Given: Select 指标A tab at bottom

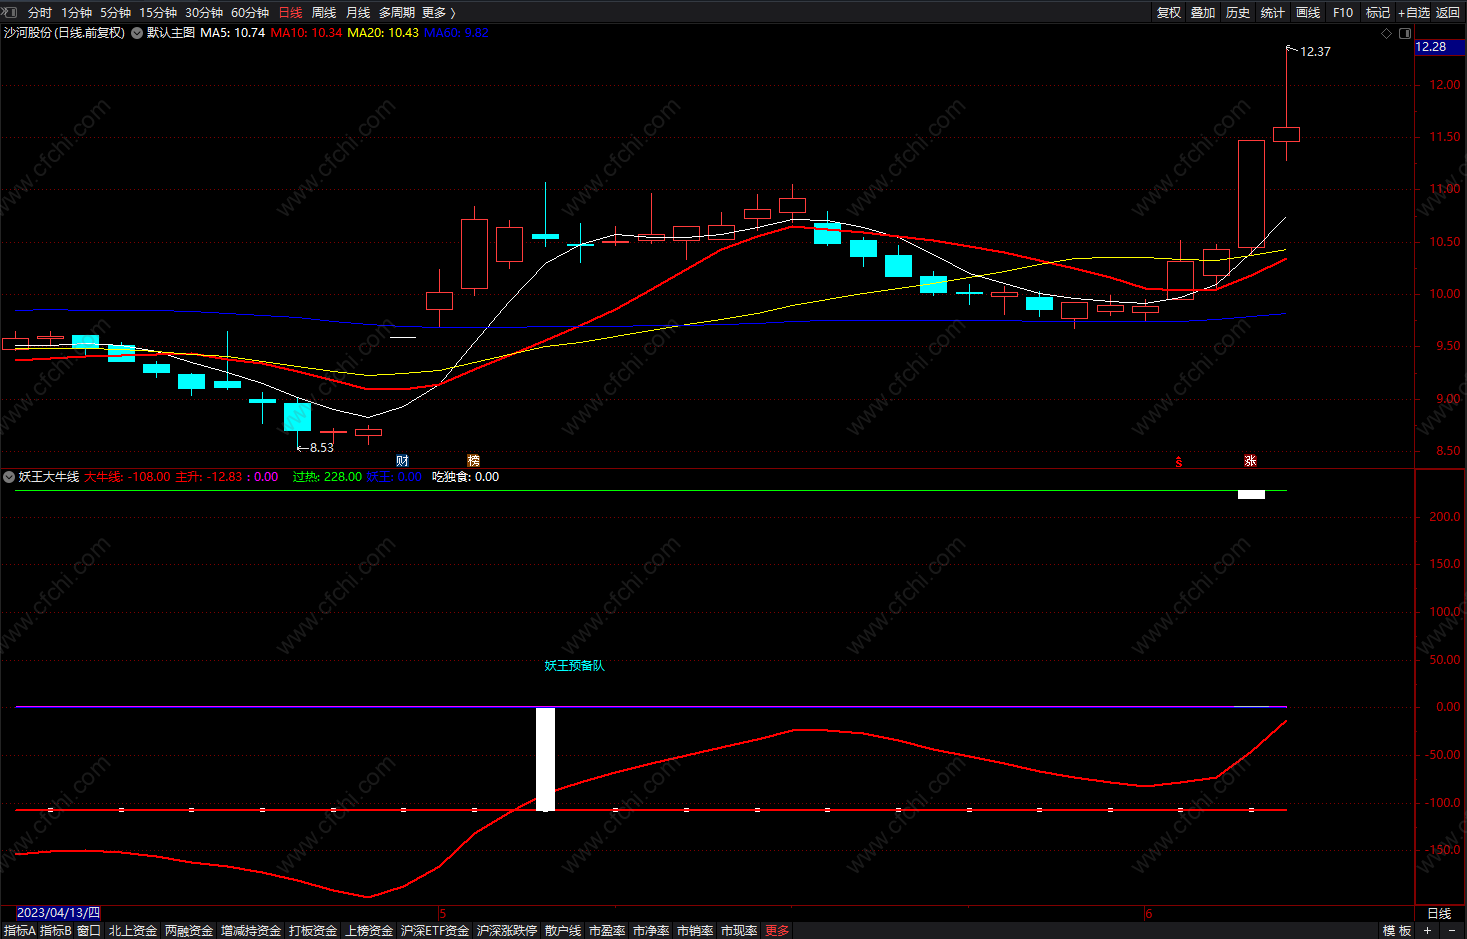Looking at the screenshot, I should pos(19,931).
